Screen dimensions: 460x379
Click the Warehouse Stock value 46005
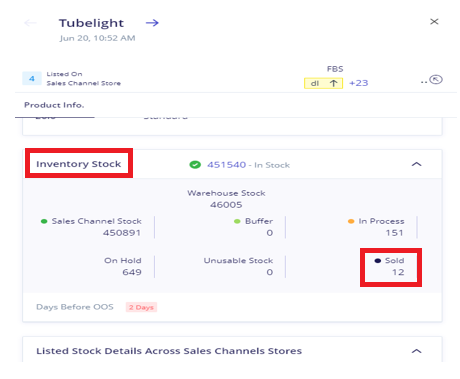(226, 205)
